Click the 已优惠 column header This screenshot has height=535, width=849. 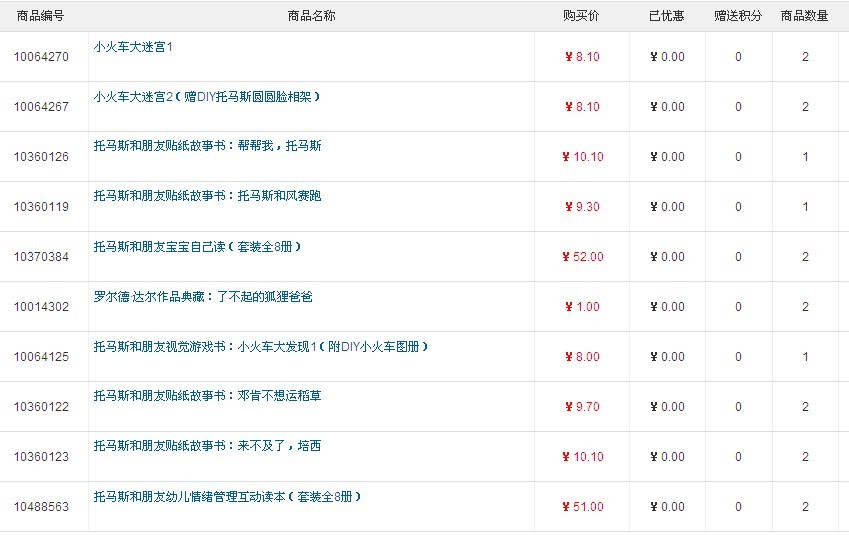[667, 16]
